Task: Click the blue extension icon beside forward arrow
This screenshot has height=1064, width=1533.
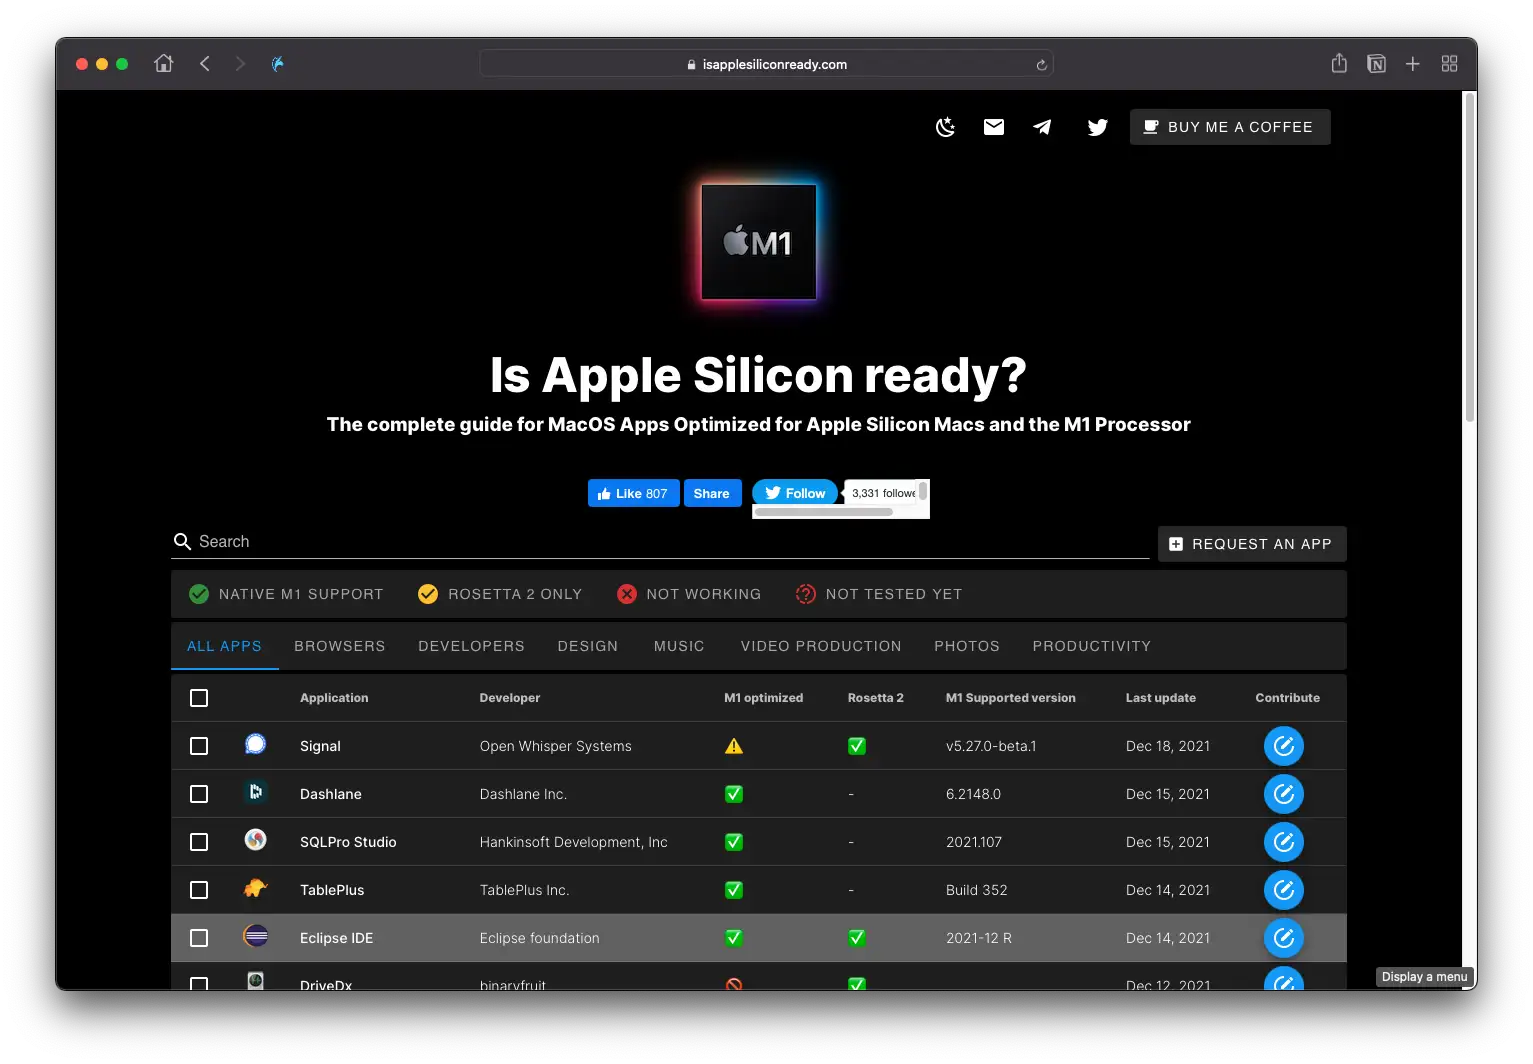Action: tap(278, 64)
